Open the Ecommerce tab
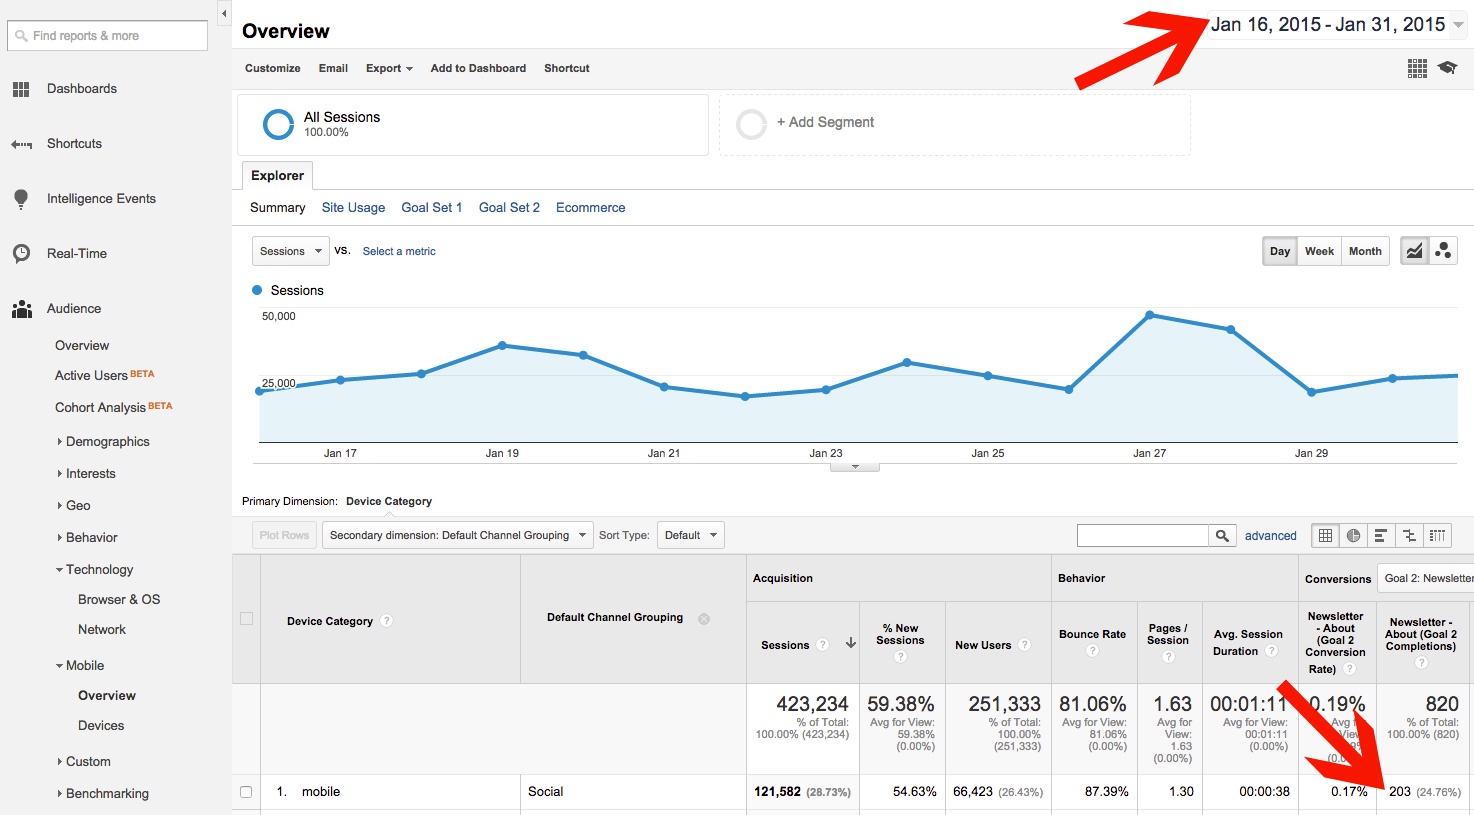Viewport: 1474px width, 815px height. (590, 207)
